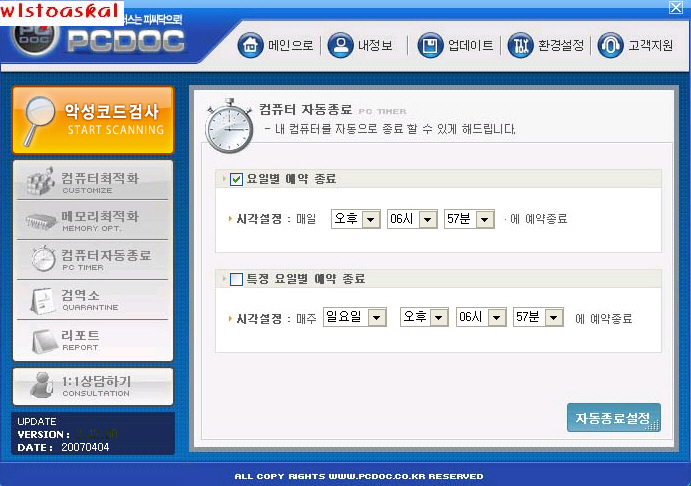Image resolution: width=691 pixels, height=486 pixels.
Task: Click the 컴퓨터 자동종료 heading text
Action: [305, 109]
